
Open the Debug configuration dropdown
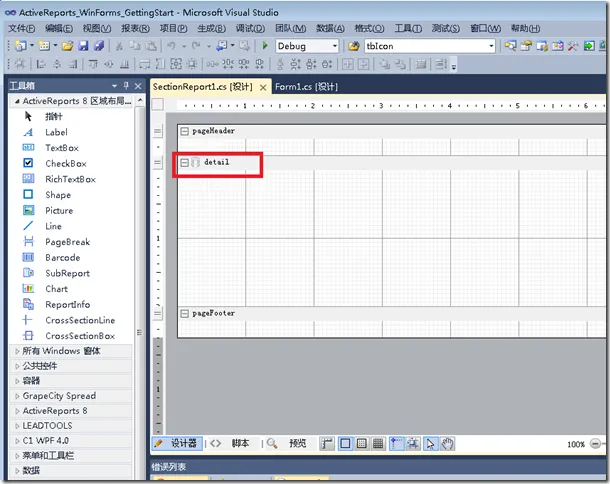tap(334, 46)
